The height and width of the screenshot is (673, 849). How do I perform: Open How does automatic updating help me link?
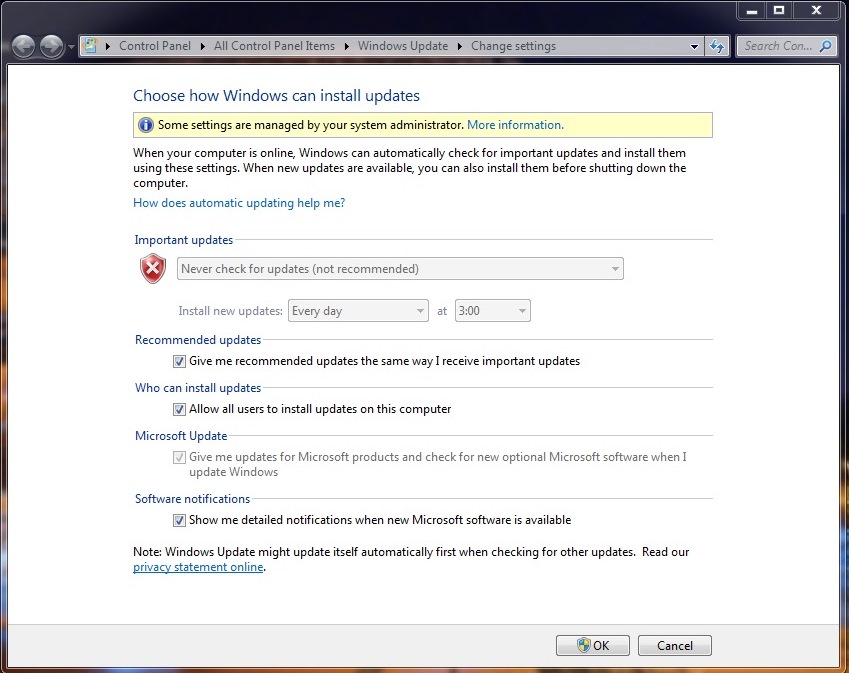[239, 203]
